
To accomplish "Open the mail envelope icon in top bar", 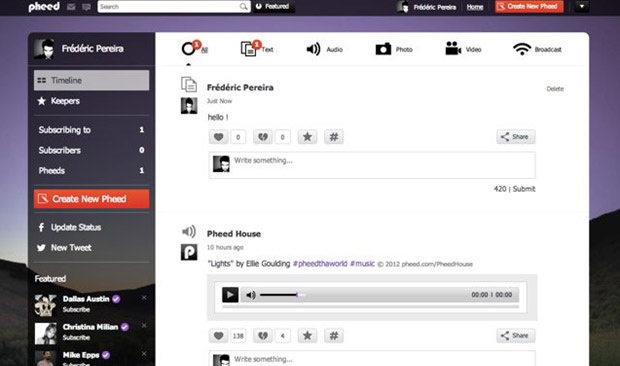I will point(71,7).
